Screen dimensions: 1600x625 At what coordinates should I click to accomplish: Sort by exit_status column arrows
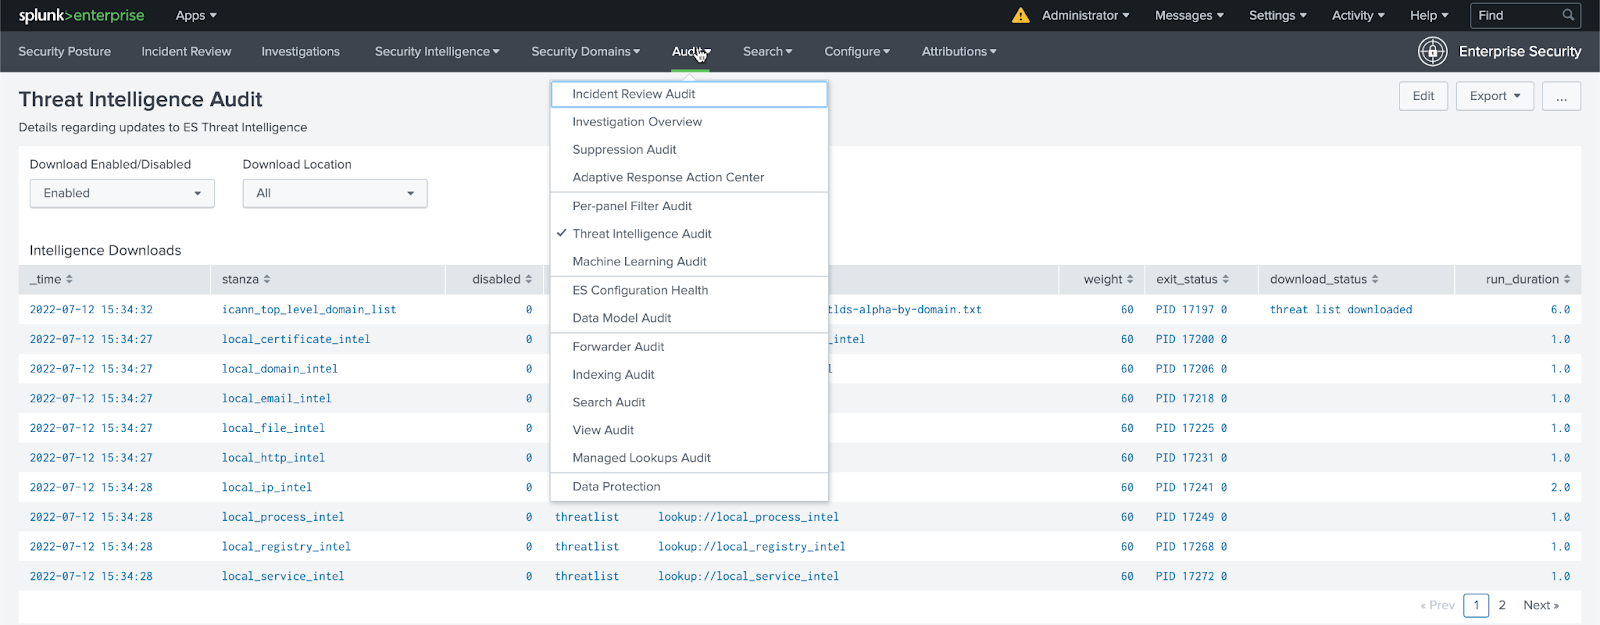point(1225,280)
